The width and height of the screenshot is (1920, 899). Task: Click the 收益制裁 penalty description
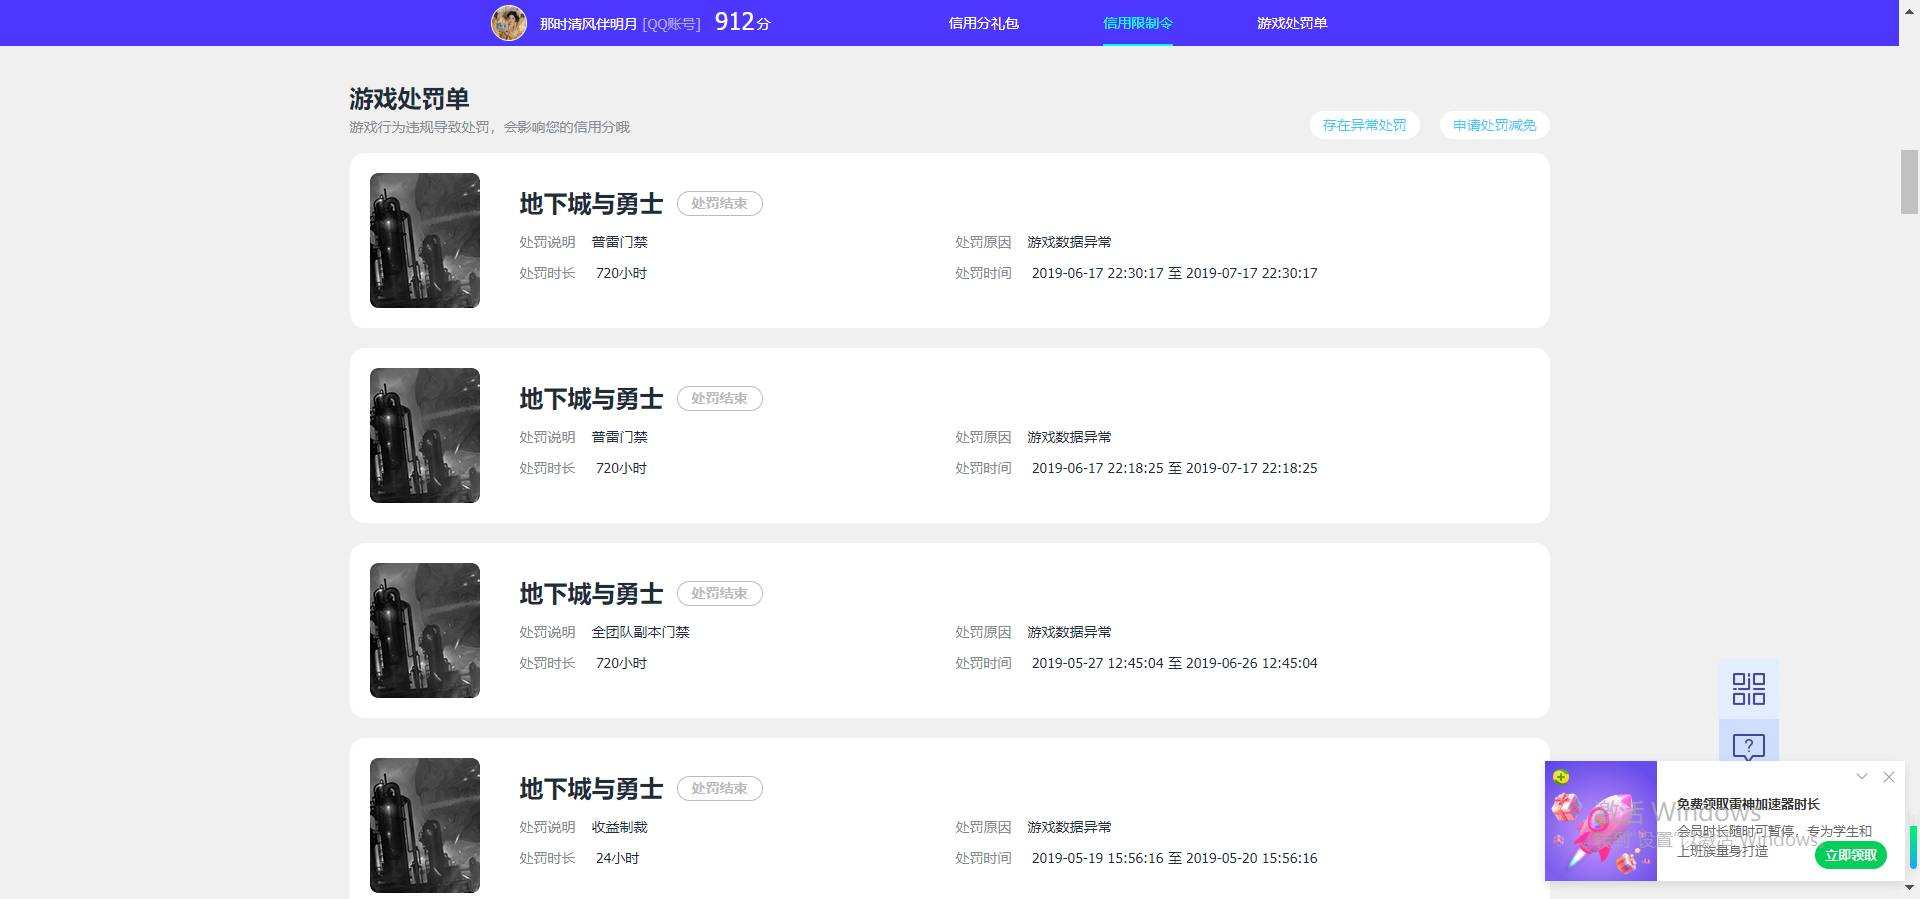[x=619, y=827]
